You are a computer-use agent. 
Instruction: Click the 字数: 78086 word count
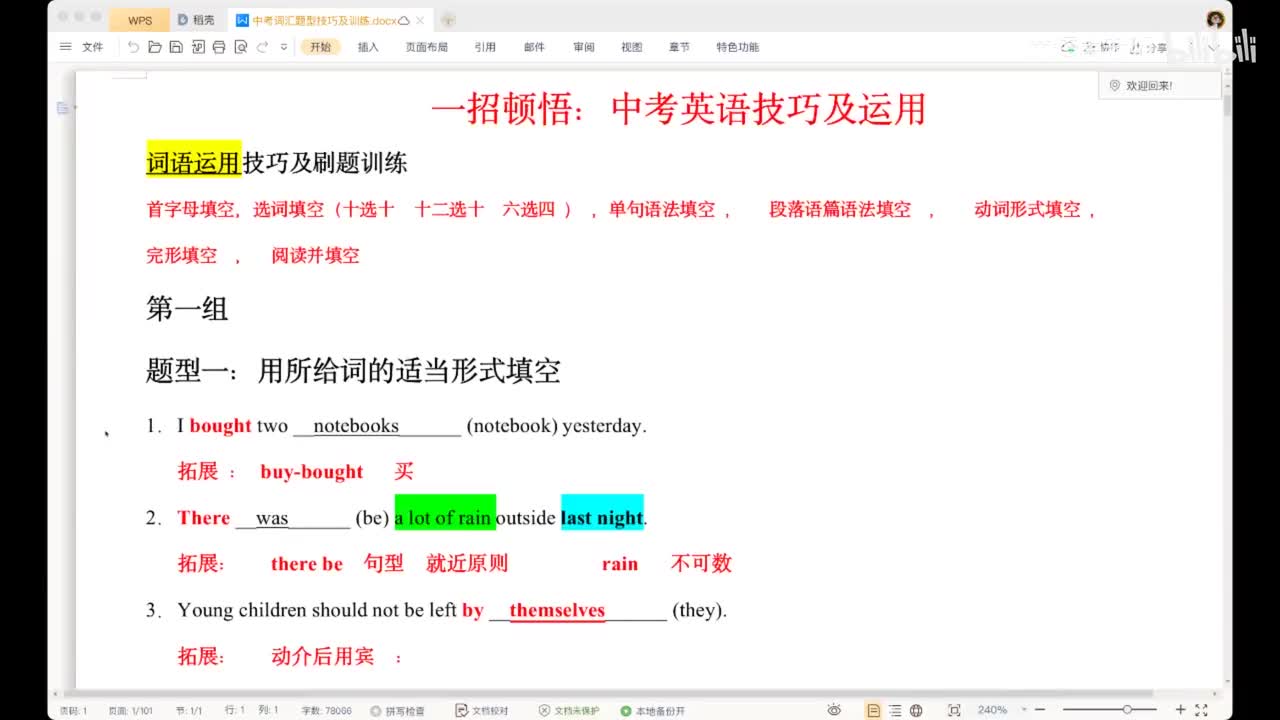pos(326,711)
